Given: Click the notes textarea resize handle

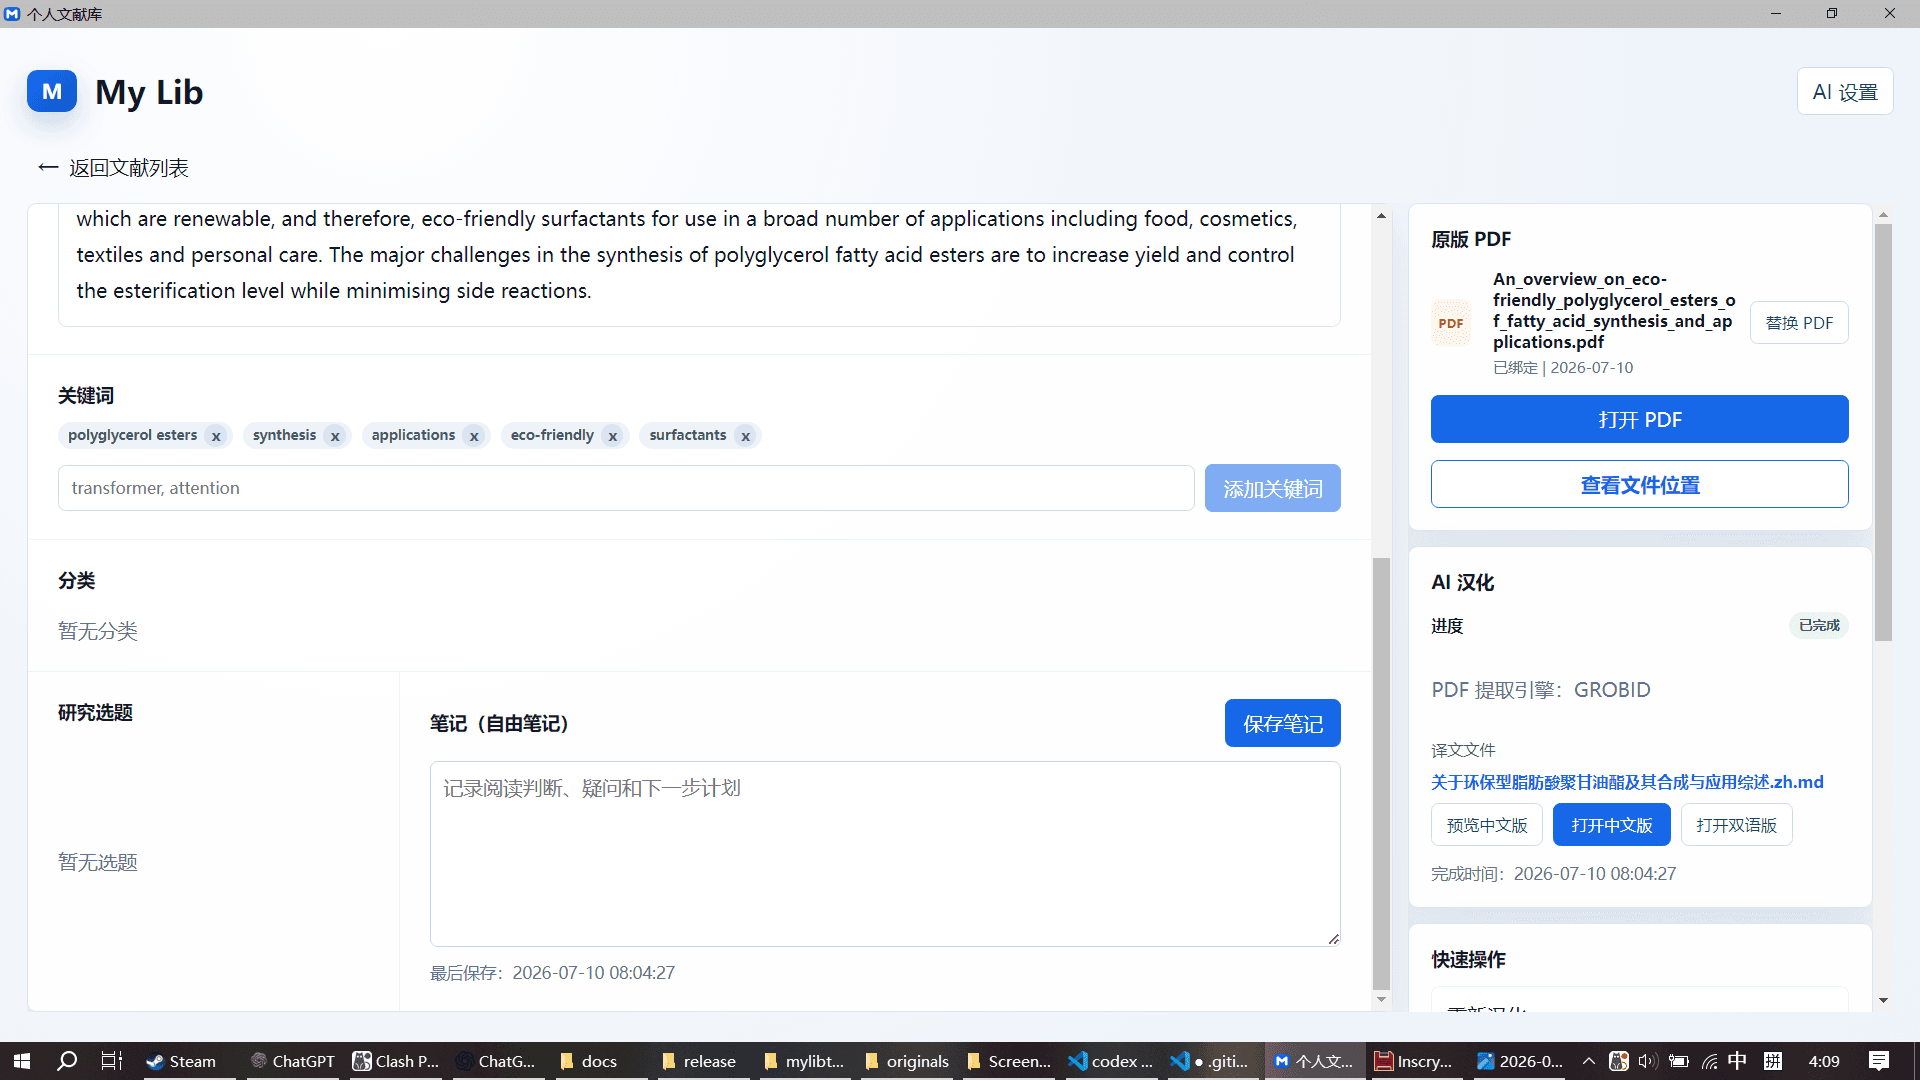Looking at the screenshot, I should (x=1333, y=939).
